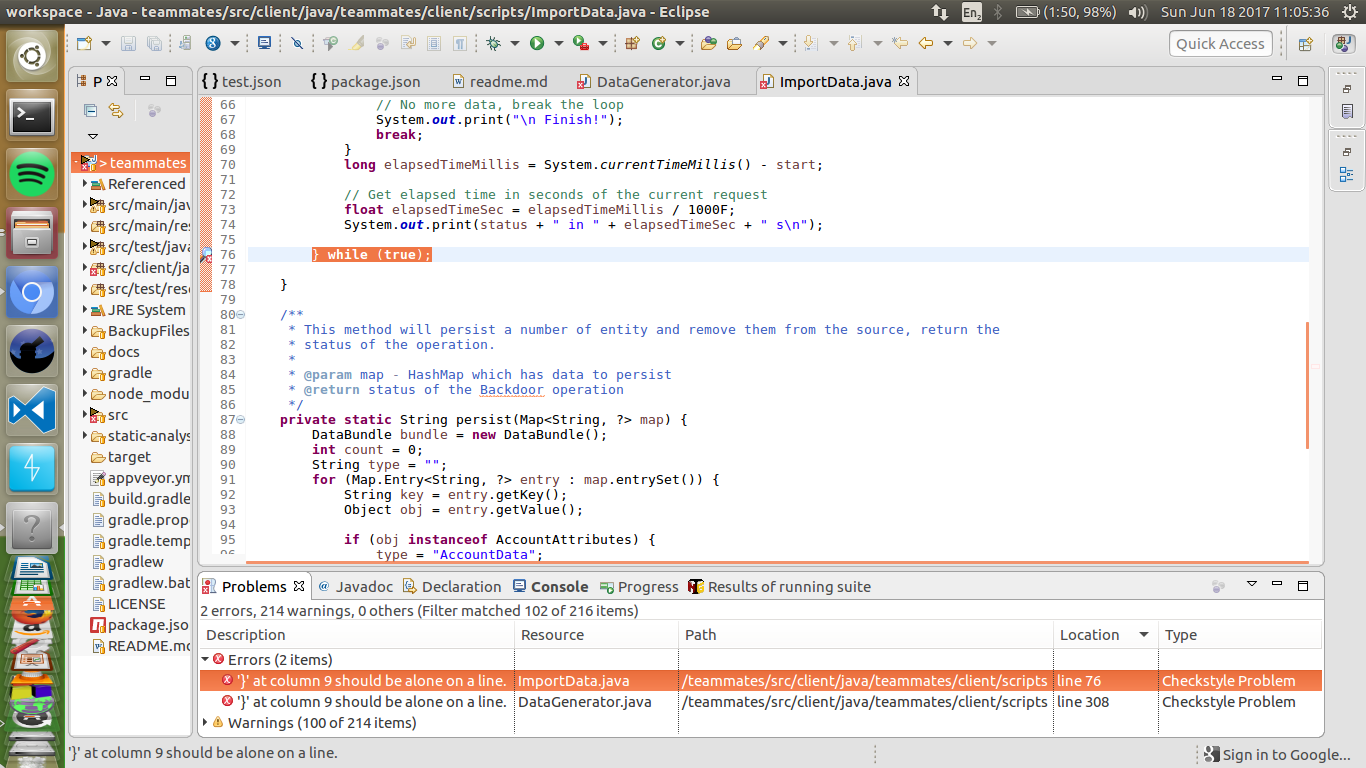Click the Save All icon
This screenshot has height=768, width=1366.
[x=154, y=44]
